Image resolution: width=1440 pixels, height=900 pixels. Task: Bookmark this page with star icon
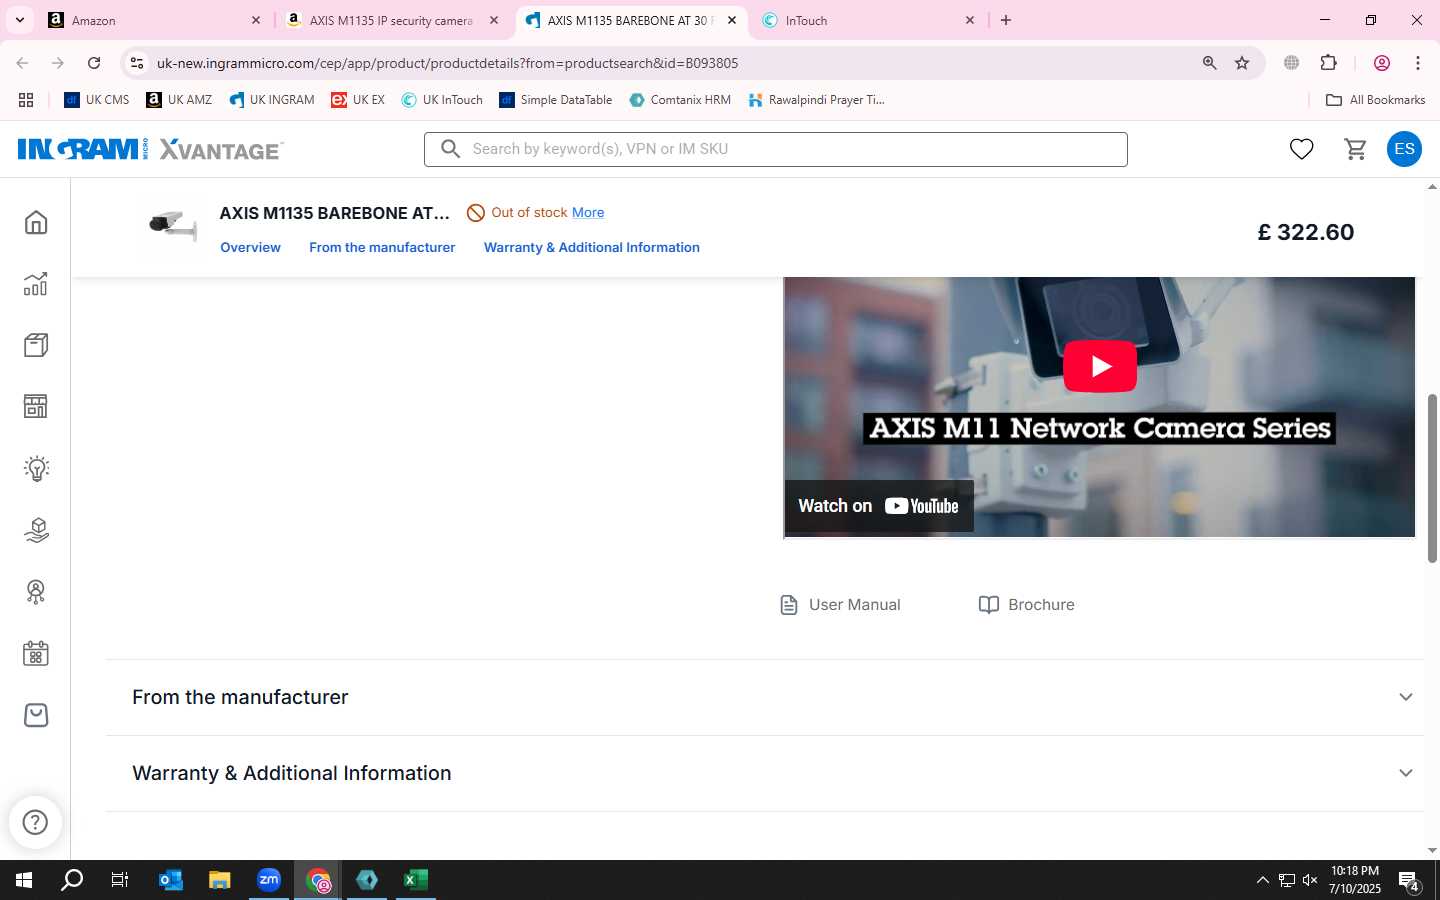pyautogui.click(x=1242, y=63)
